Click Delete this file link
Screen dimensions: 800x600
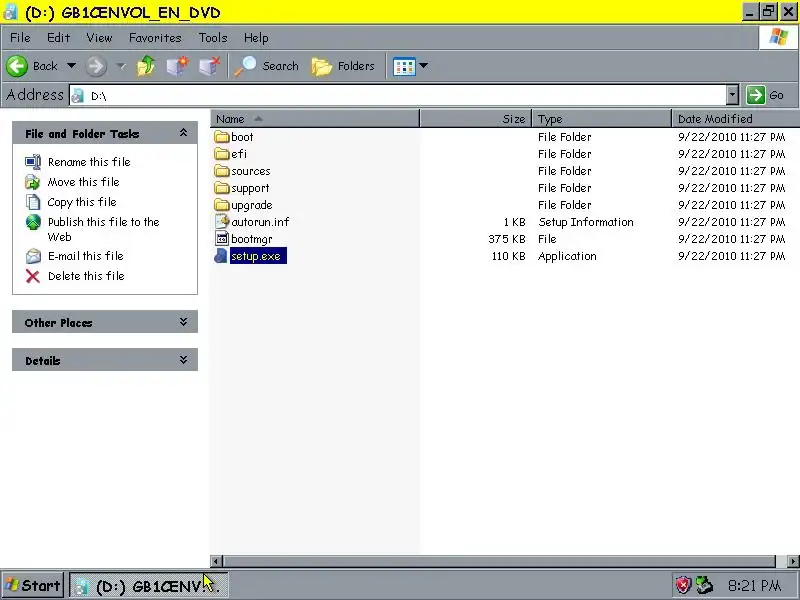pos(86,276)
